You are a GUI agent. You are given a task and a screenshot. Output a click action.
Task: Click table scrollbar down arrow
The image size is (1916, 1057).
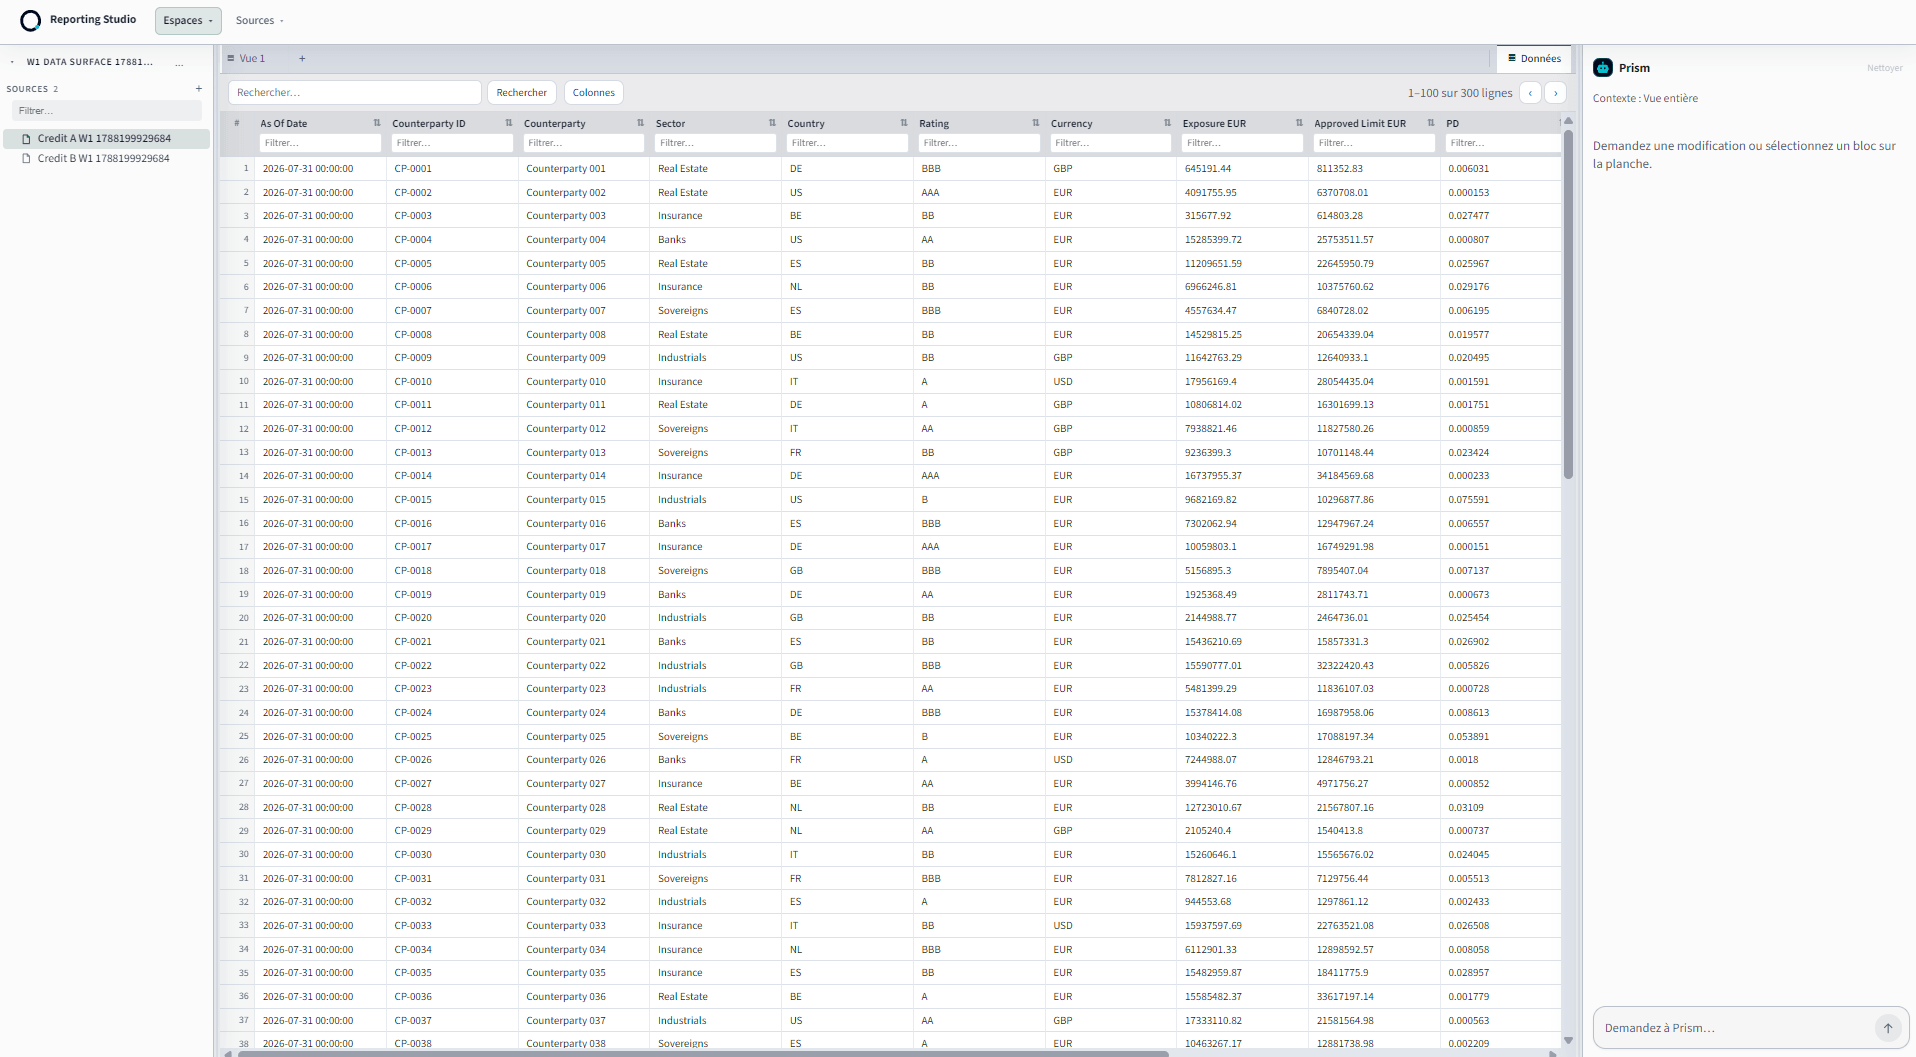pos(1568,1040)
